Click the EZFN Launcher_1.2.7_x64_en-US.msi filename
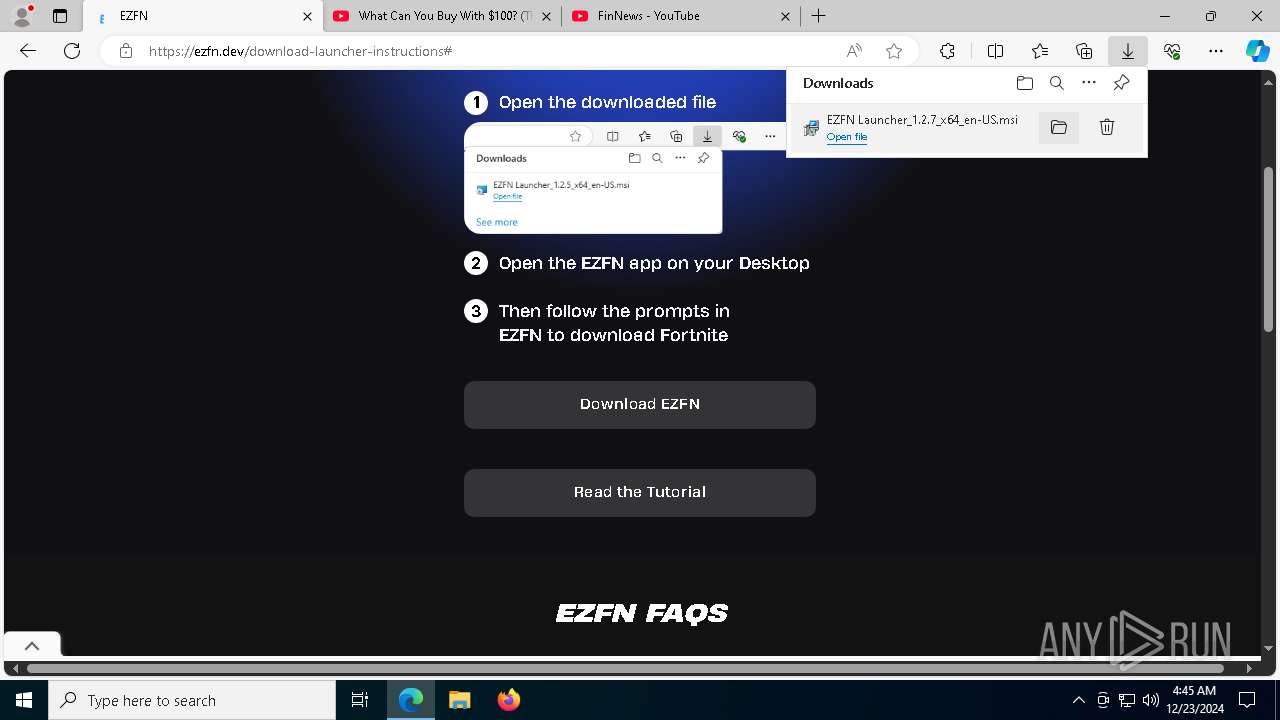 922,120
